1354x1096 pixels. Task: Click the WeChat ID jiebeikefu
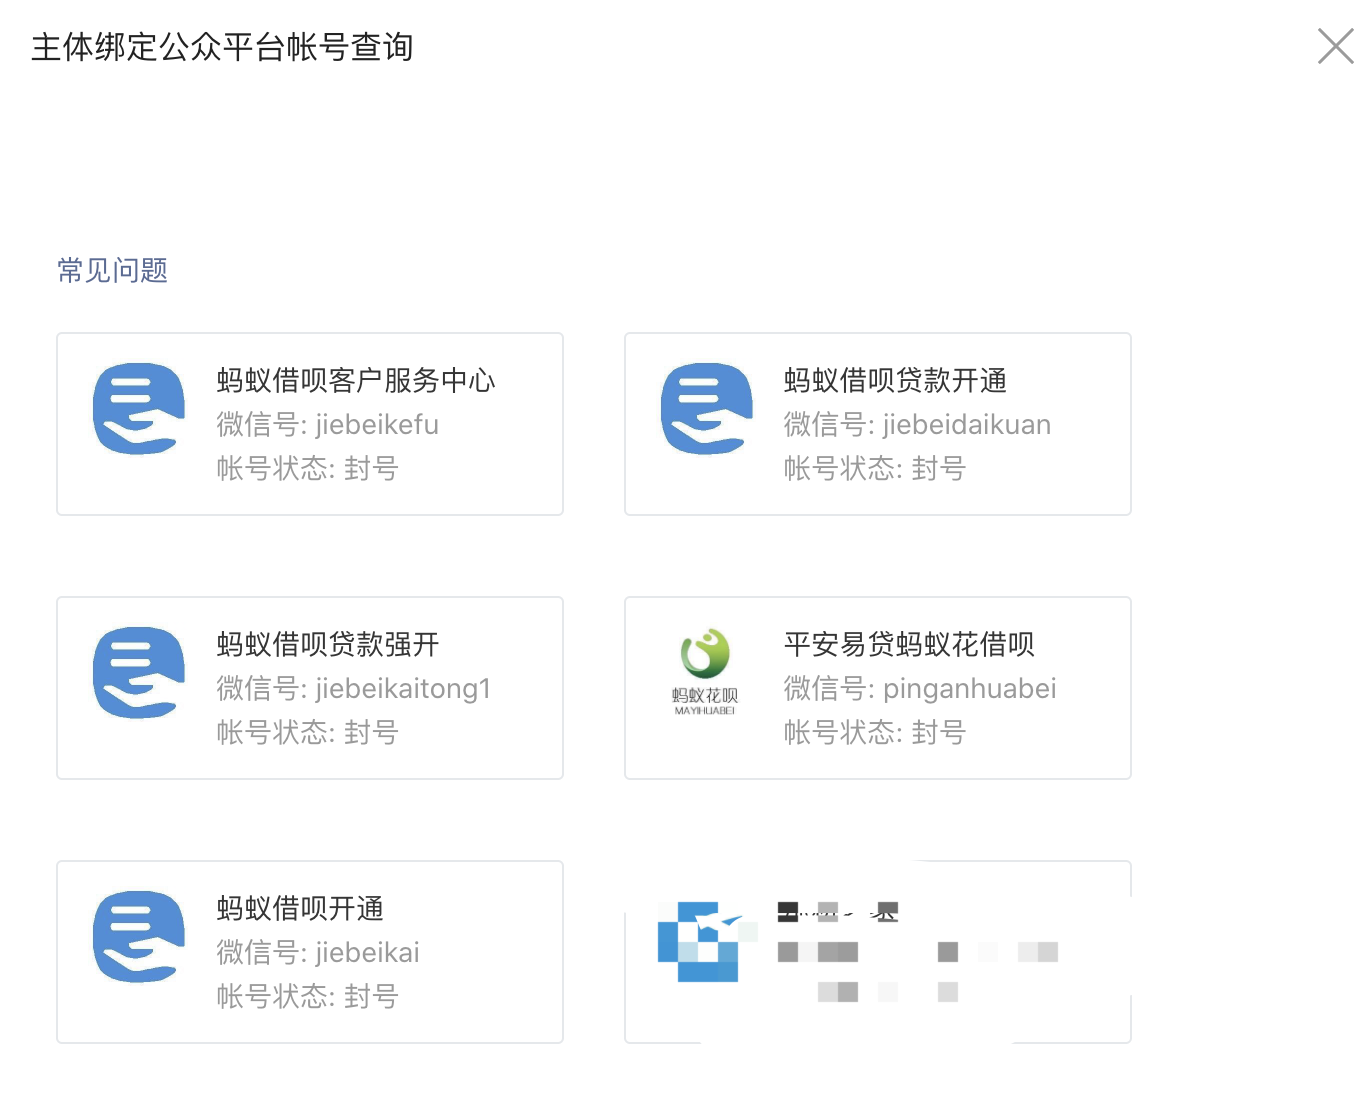(328, 424)
